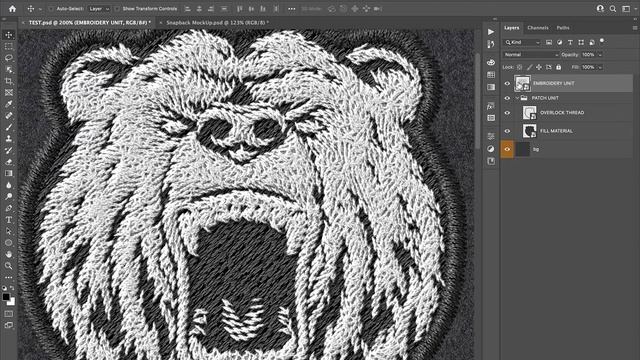This screenshot has width=640, height=360.
Task: Select the Rectangular Marquee tool
Action: tap(9, 47)
